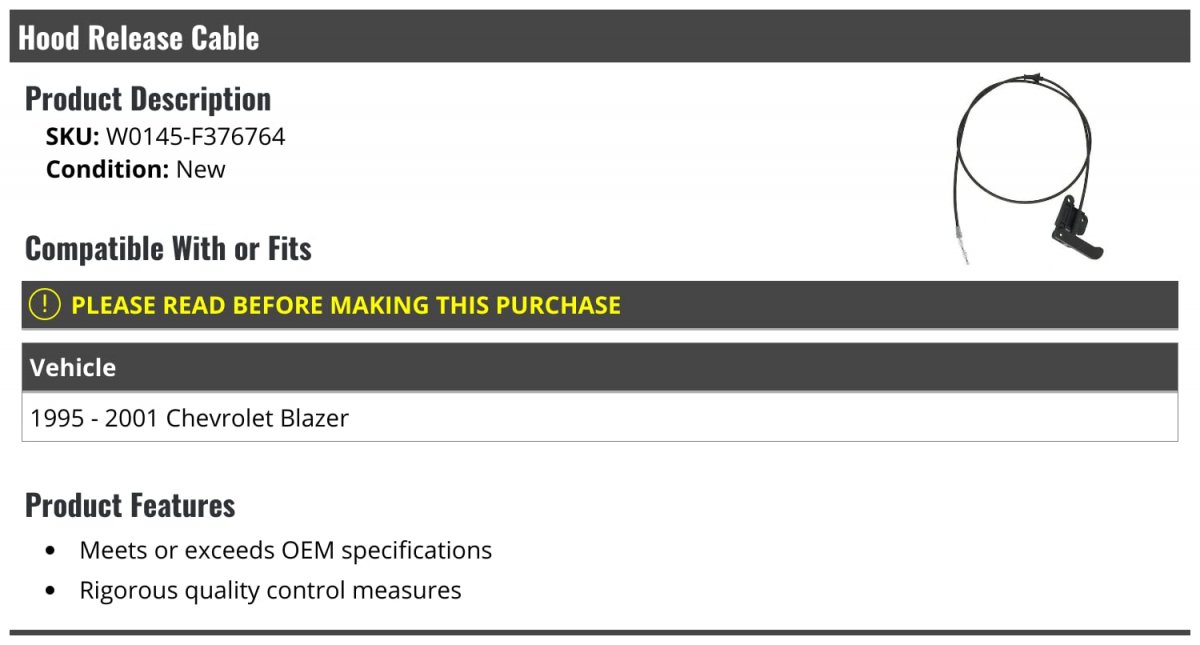Expand the PLEASE READ BEFORE MAKING THIS PURCHASE banner
1200x645 pixels.
[600, 305]
